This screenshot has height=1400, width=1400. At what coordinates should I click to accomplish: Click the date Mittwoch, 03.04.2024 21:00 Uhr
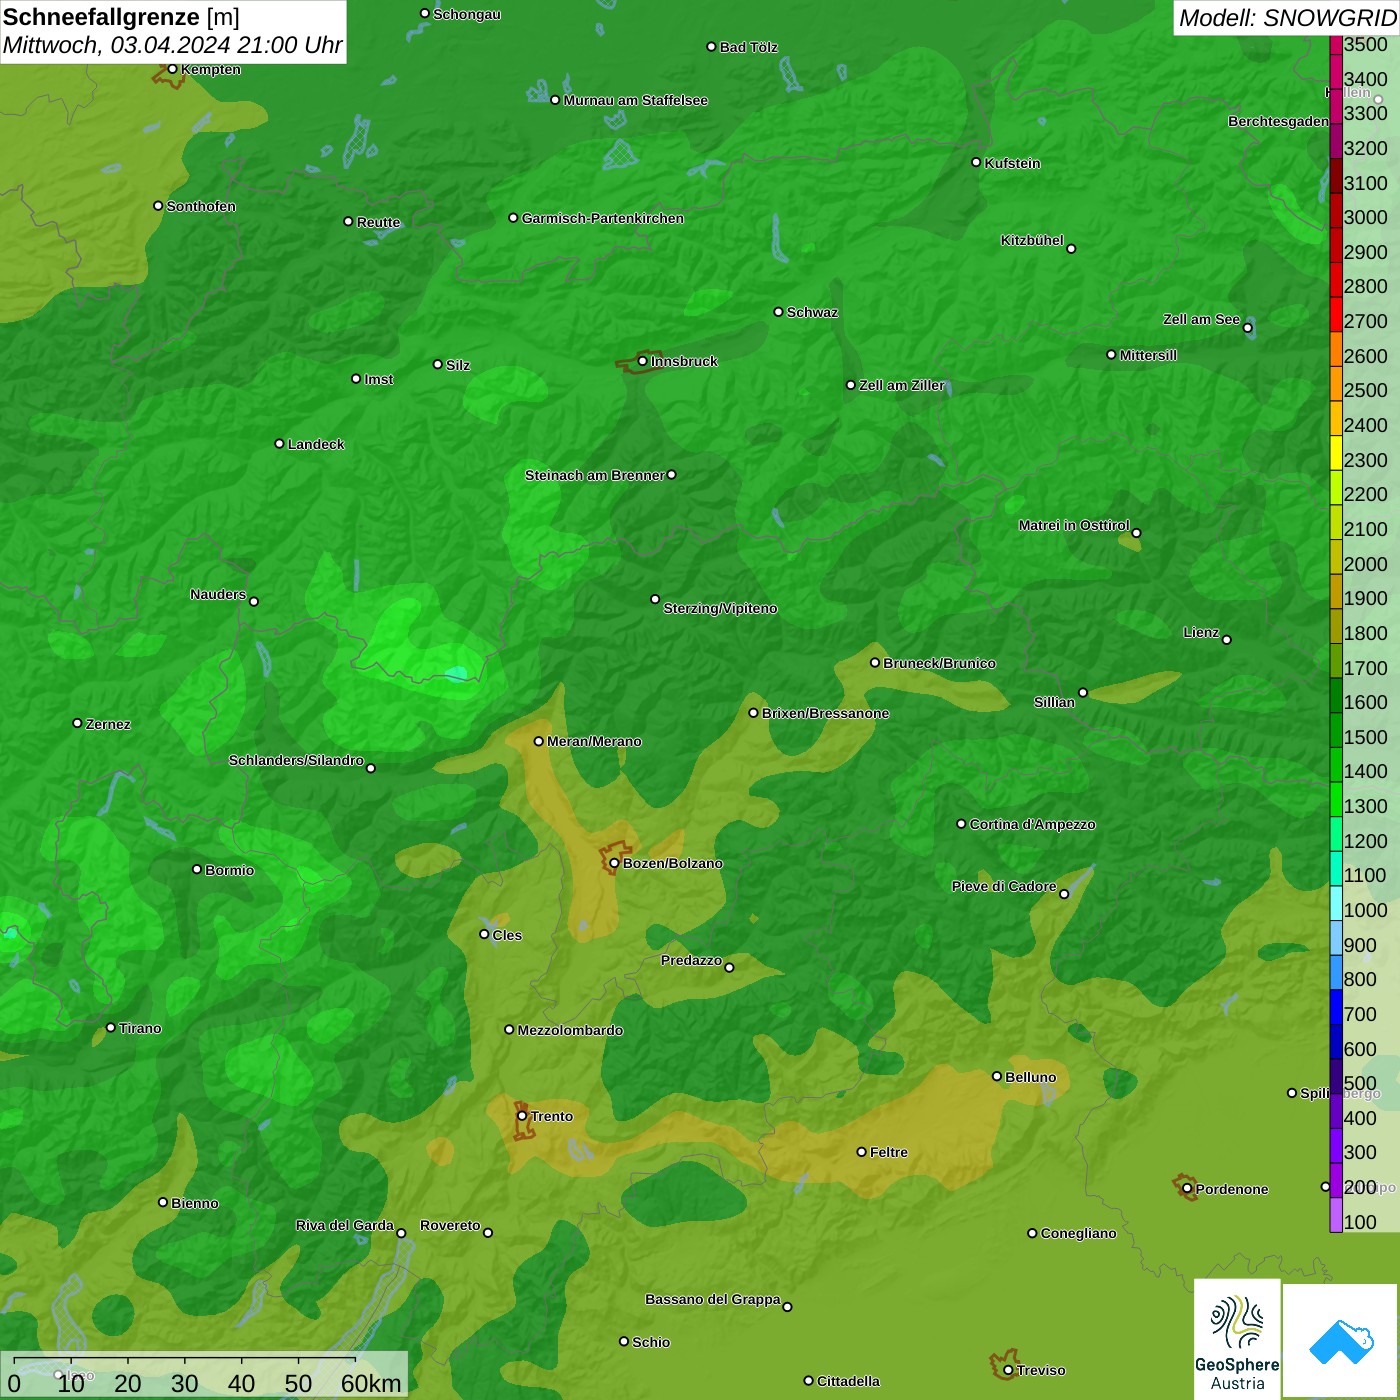[172, 45]
